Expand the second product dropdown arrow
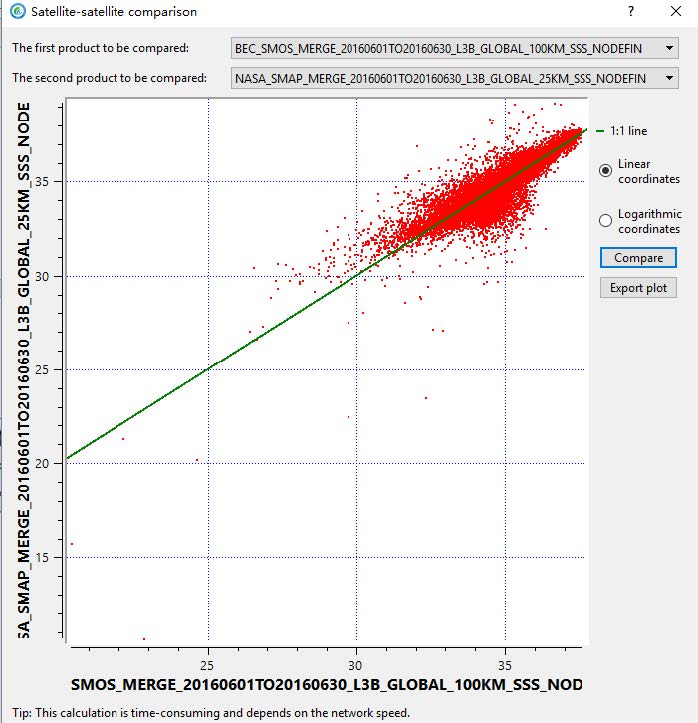This screenshot has height=723, width=698. click(x=669, y=78)
